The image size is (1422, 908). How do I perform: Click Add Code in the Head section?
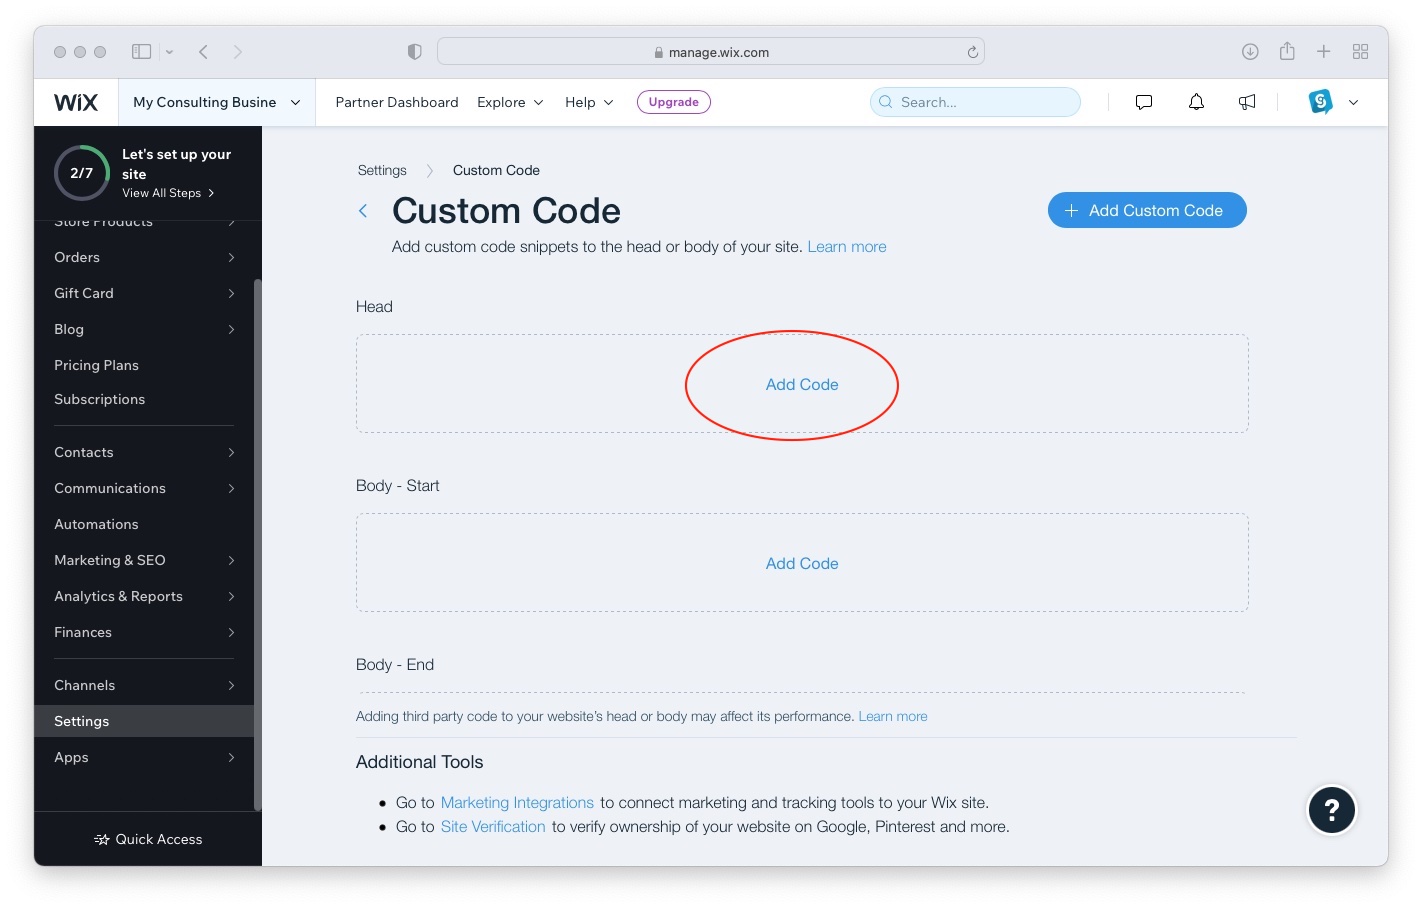pos(802,385)
